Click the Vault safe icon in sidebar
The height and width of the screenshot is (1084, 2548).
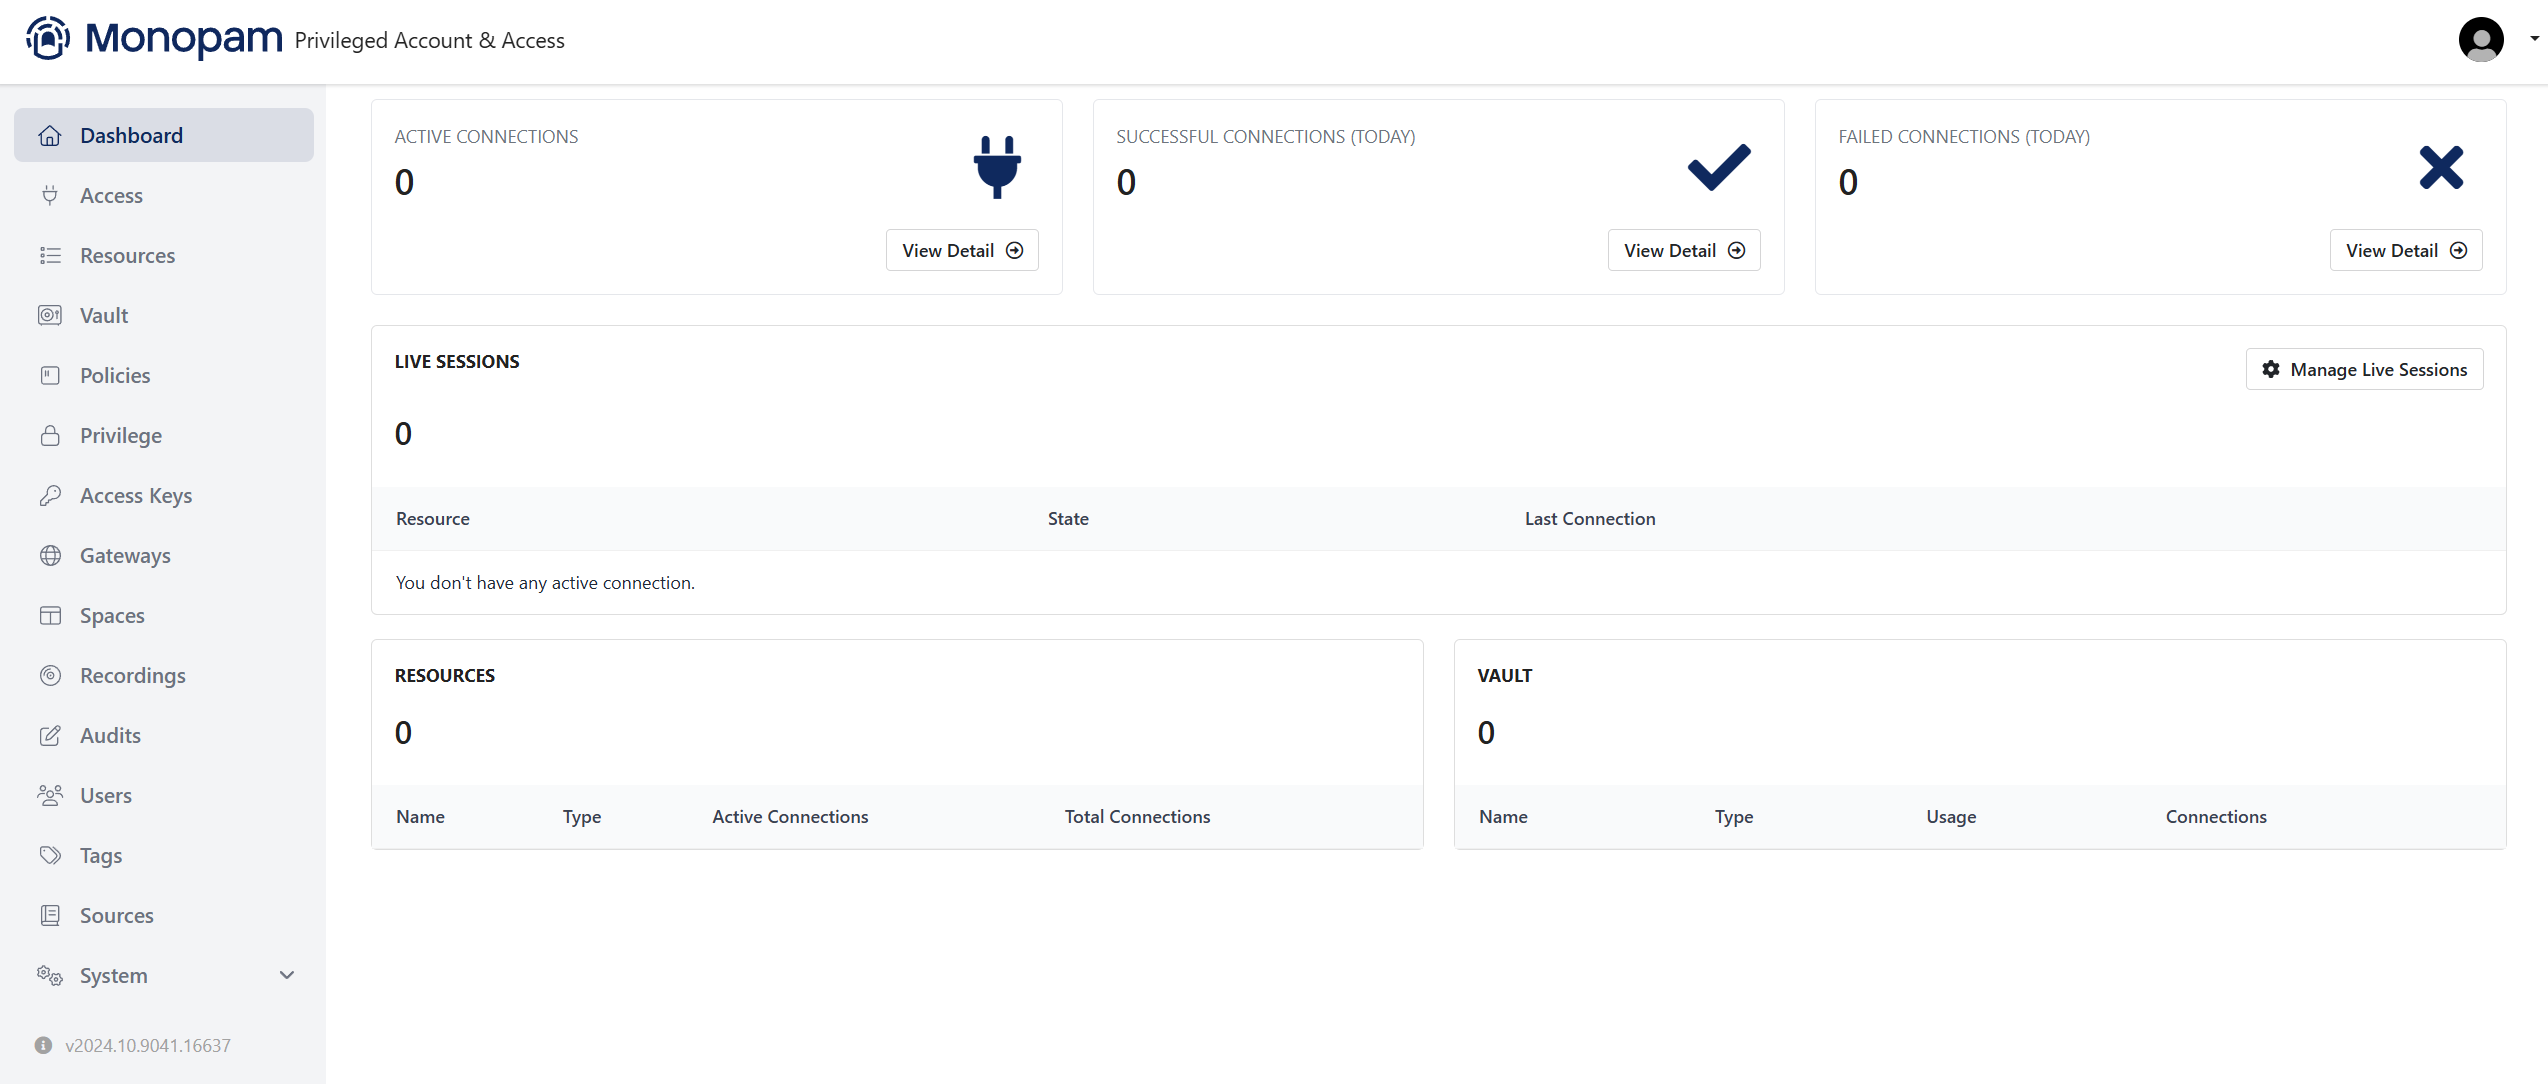click(x=50, y=316)
